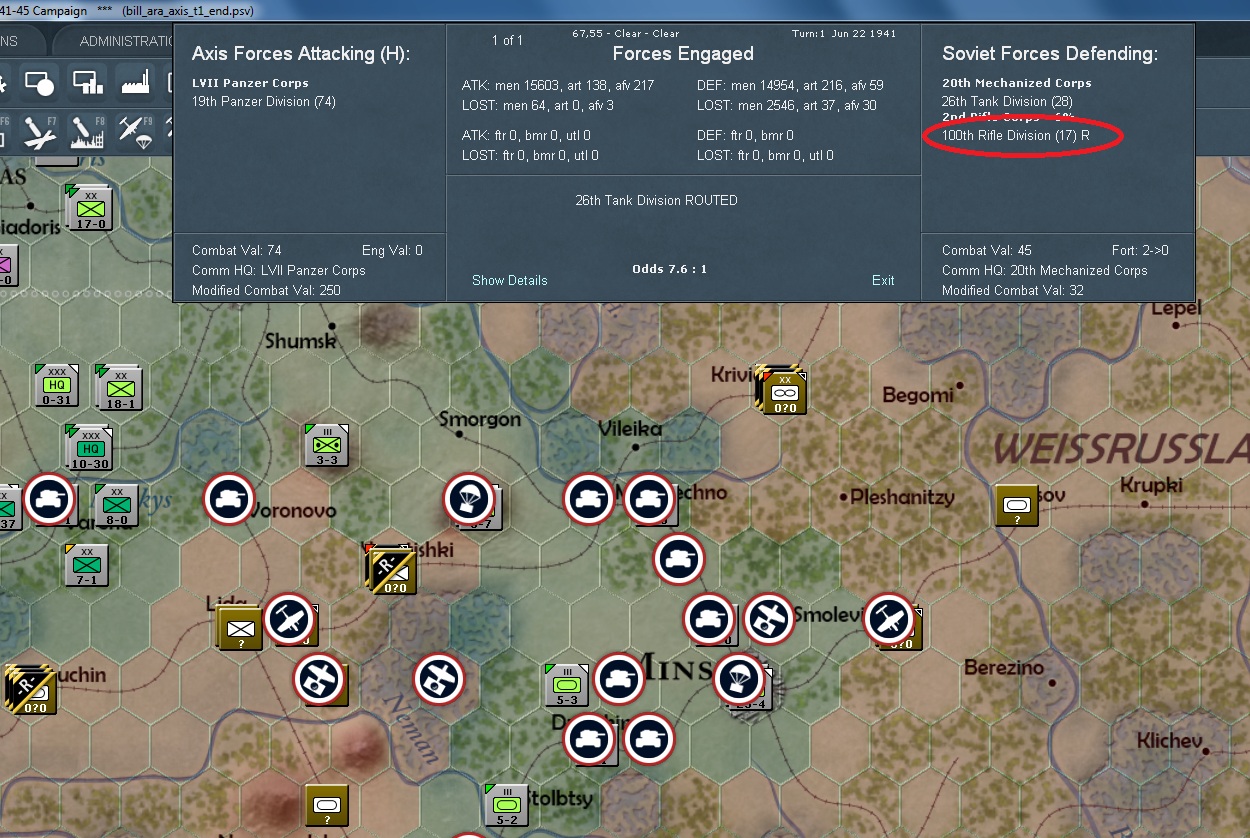Click 100th Rifle Division (17) R entry

click(1016, 135)
